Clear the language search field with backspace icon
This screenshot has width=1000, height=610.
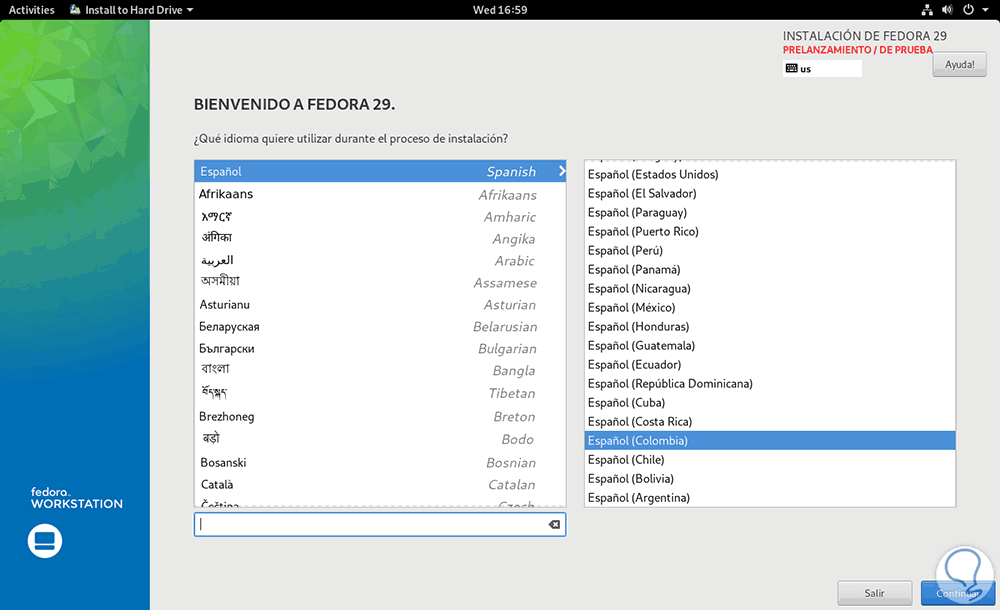[x=554, y=524]
